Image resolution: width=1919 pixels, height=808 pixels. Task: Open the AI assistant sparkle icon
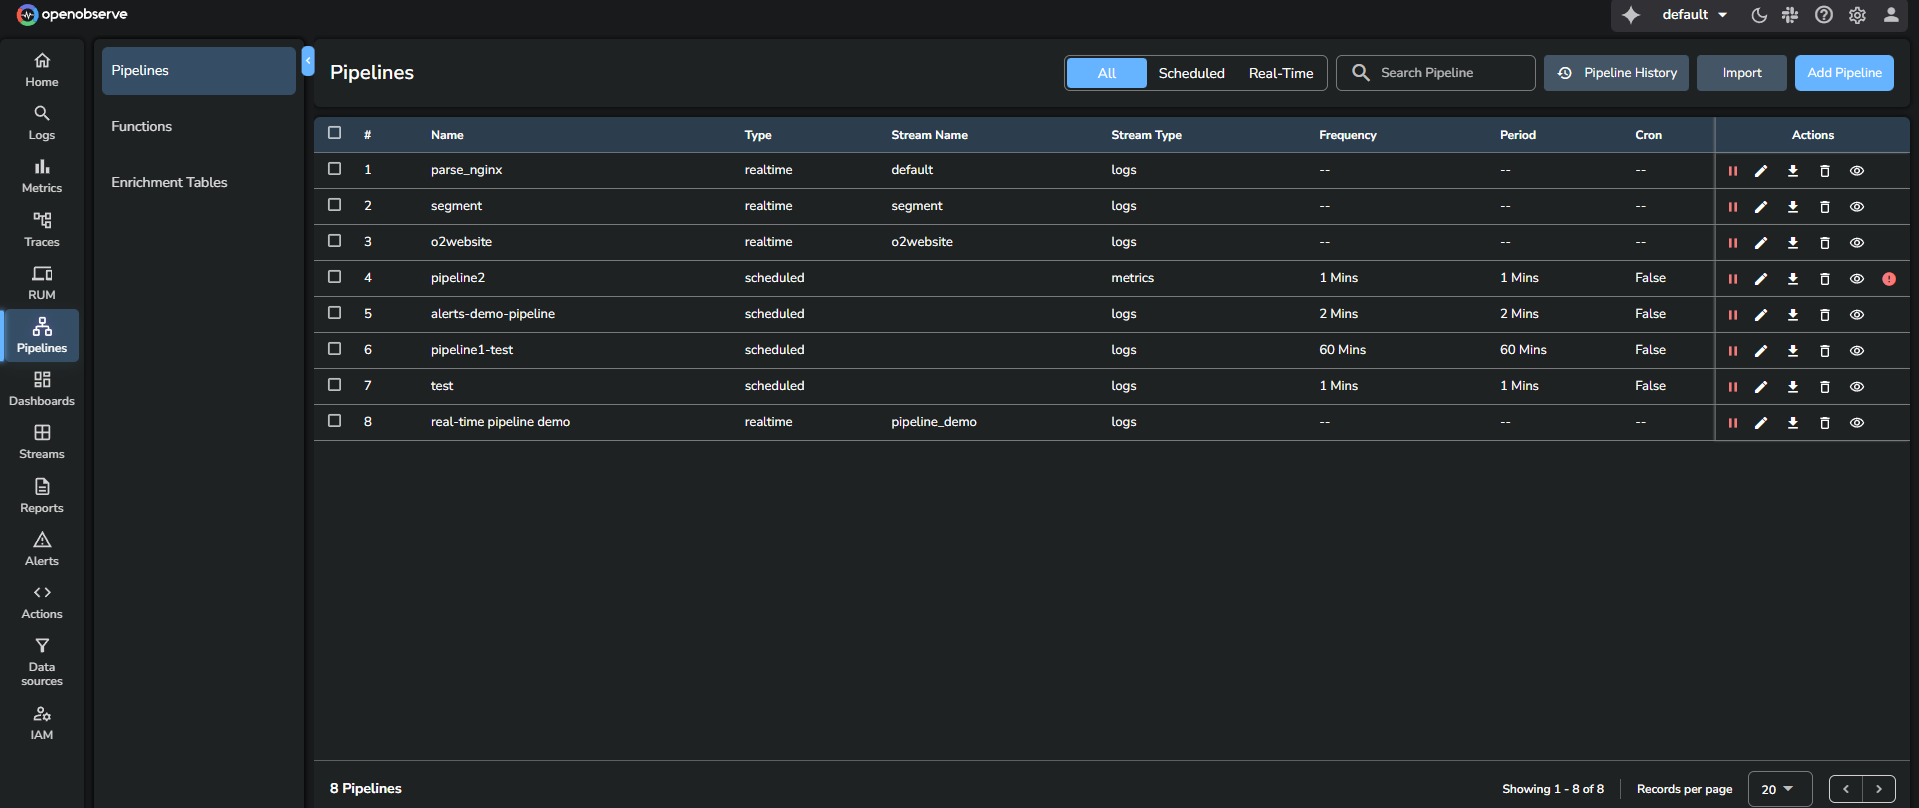(1631, 15)
